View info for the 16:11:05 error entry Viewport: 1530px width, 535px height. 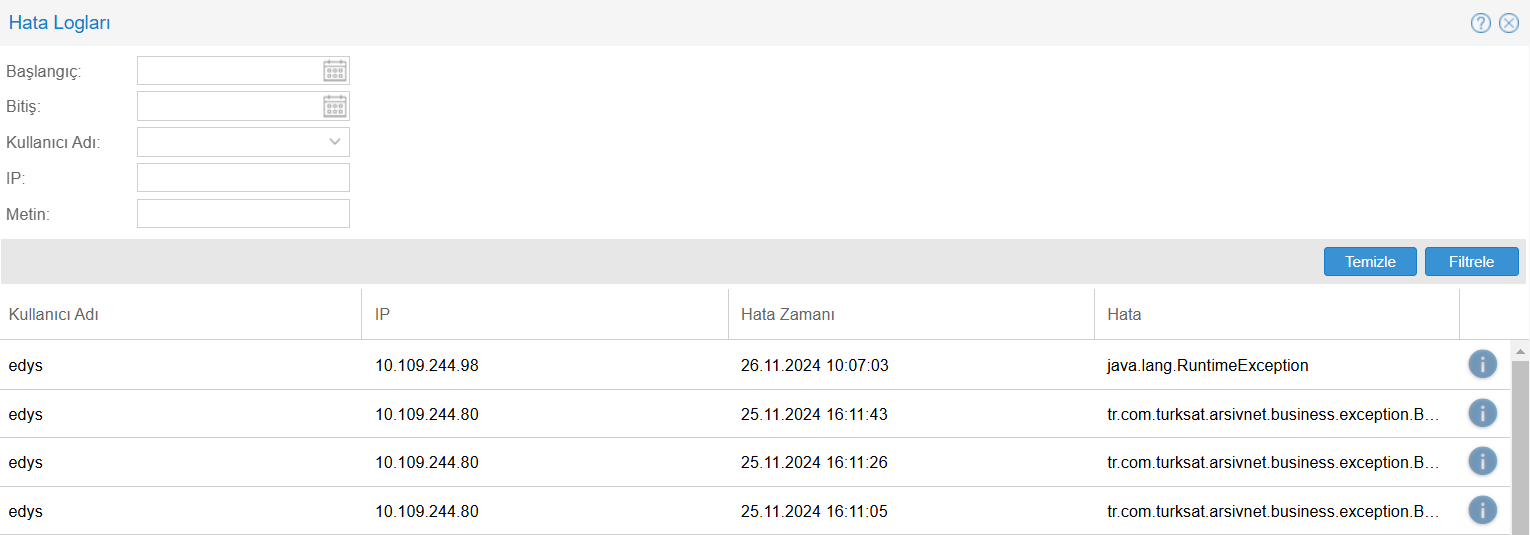pos(1482,510)
